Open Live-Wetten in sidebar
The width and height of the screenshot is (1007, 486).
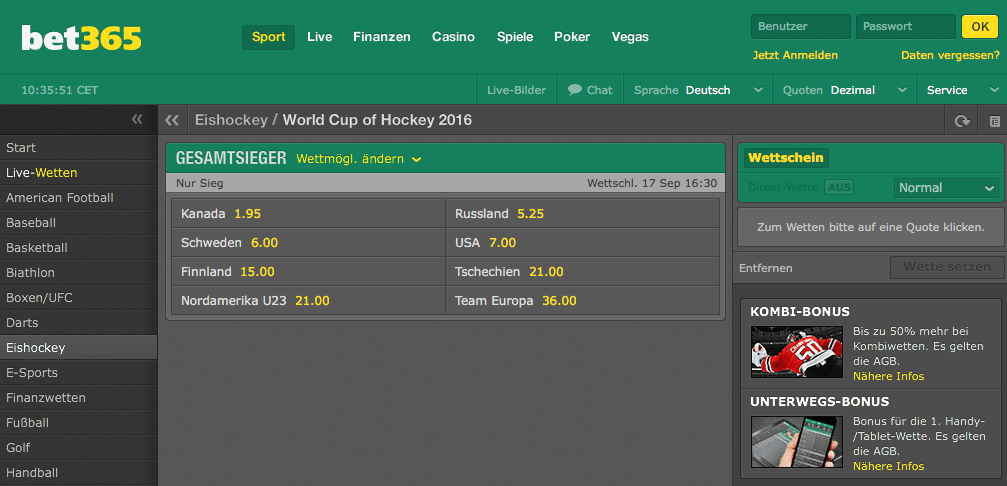click(78, 173)
